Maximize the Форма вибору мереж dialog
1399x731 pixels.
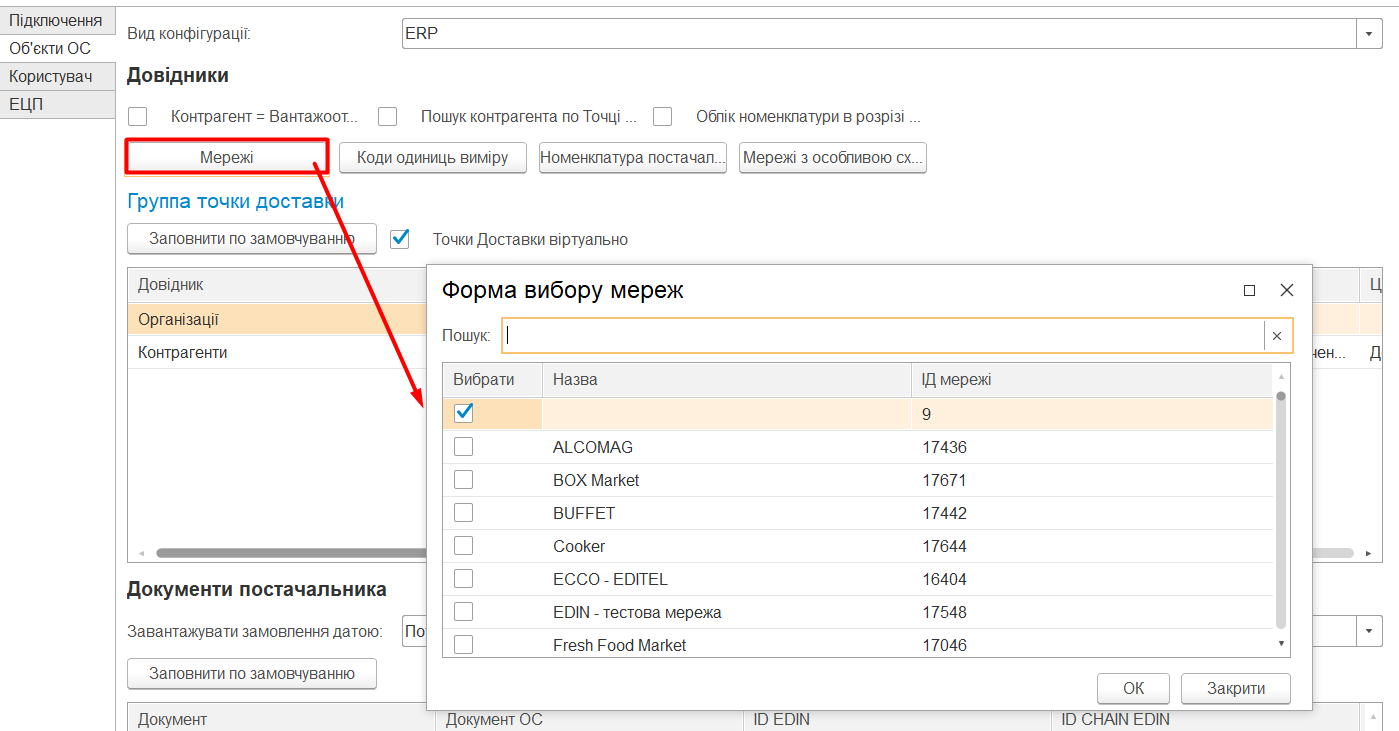click(1249, 290)
